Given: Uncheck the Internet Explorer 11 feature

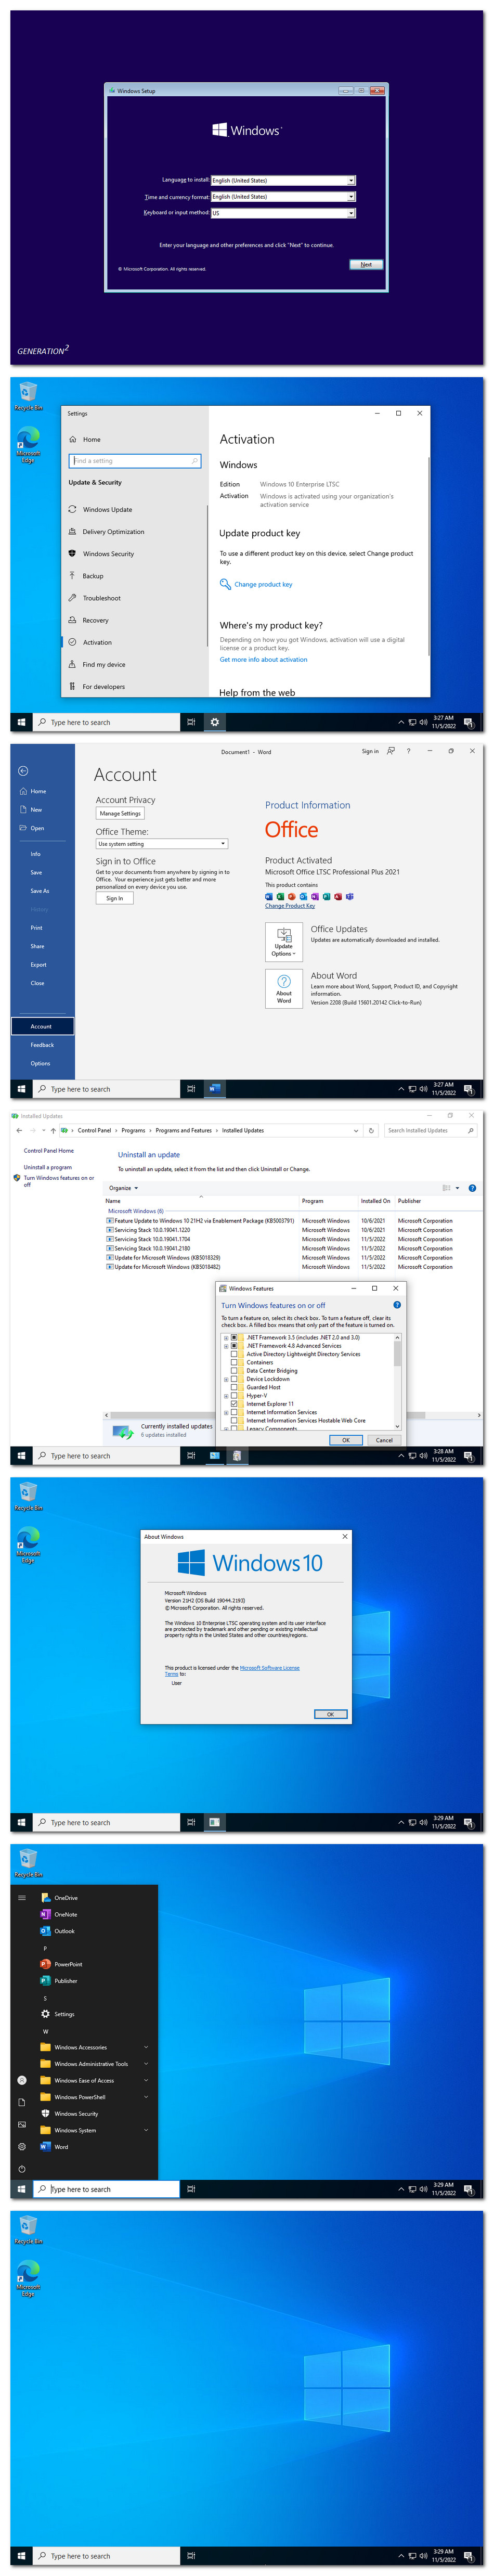Looking at the screenshot, I should point(234,1404).
